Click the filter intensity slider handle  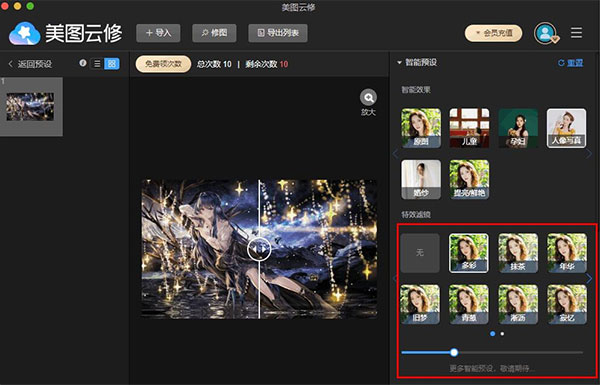click(x=454, y=352)
